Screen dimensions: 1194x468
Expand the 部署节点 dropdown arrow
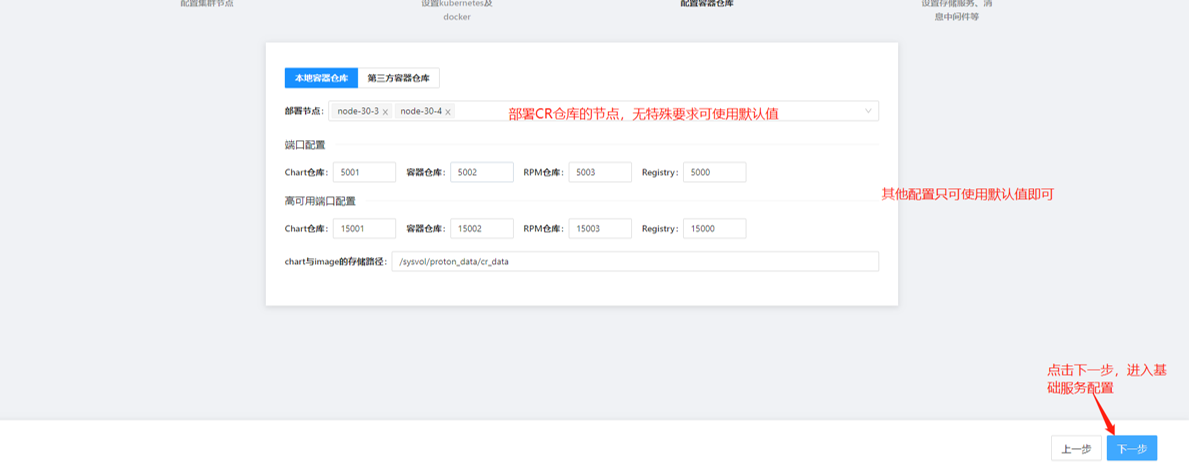pos(868,111)
